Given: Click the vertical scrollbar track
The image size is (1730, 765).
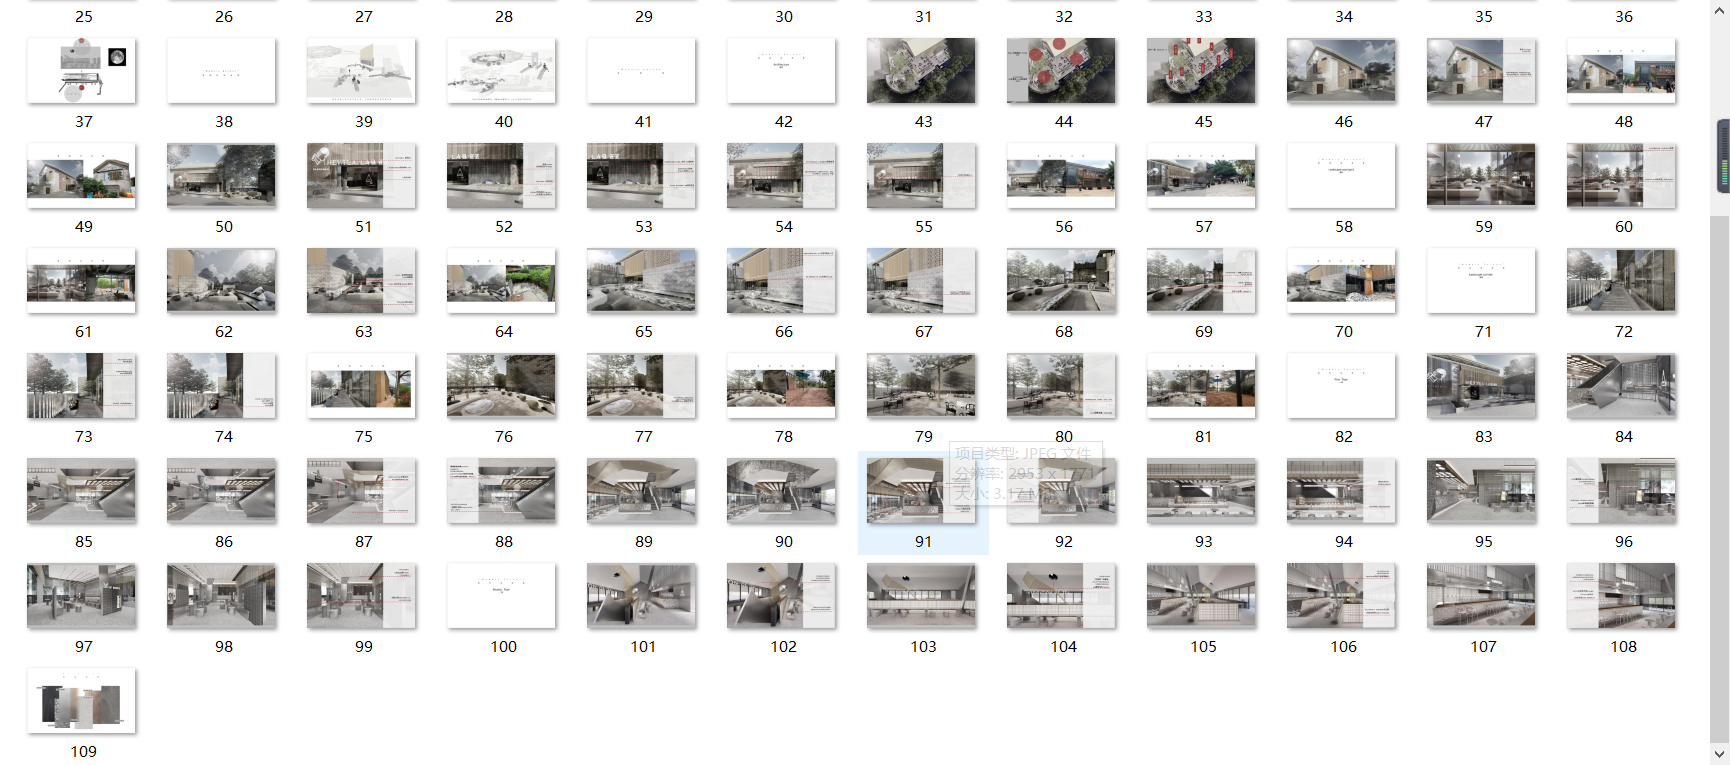Looking at the screenshot, I should click(x=1720, y=450).
